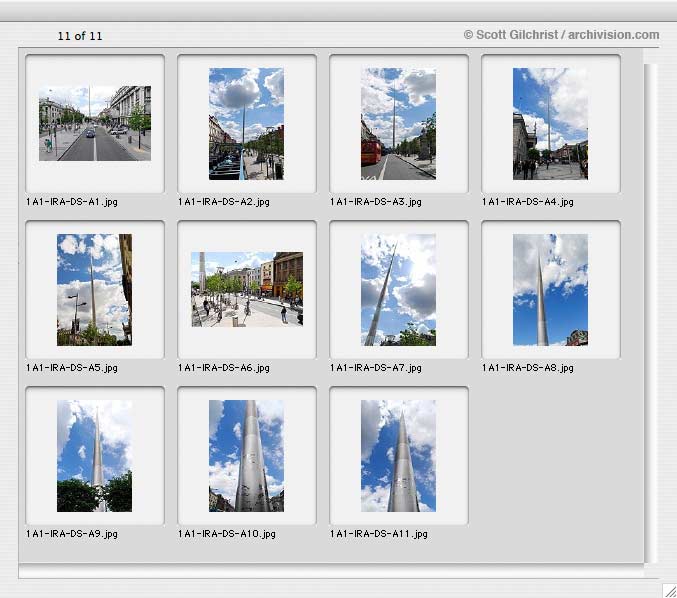677x598 pixels.
Task: Pick the 1A1-IRA-DS-A8.jpg thumbnail
Action: pyautogui.click(x=550, y=290)
